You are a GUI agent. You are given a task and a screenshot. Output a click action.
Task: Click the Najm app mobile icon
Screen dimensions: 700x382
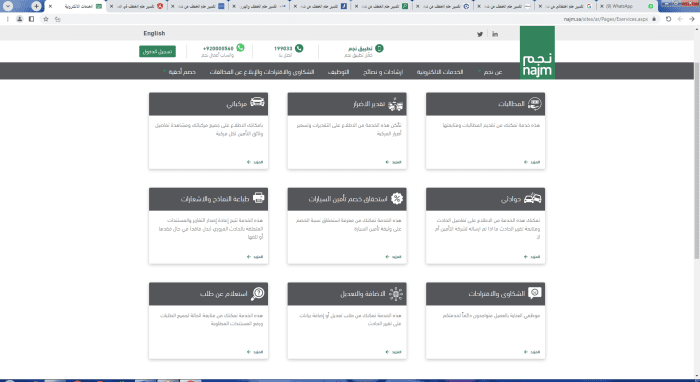379,48
